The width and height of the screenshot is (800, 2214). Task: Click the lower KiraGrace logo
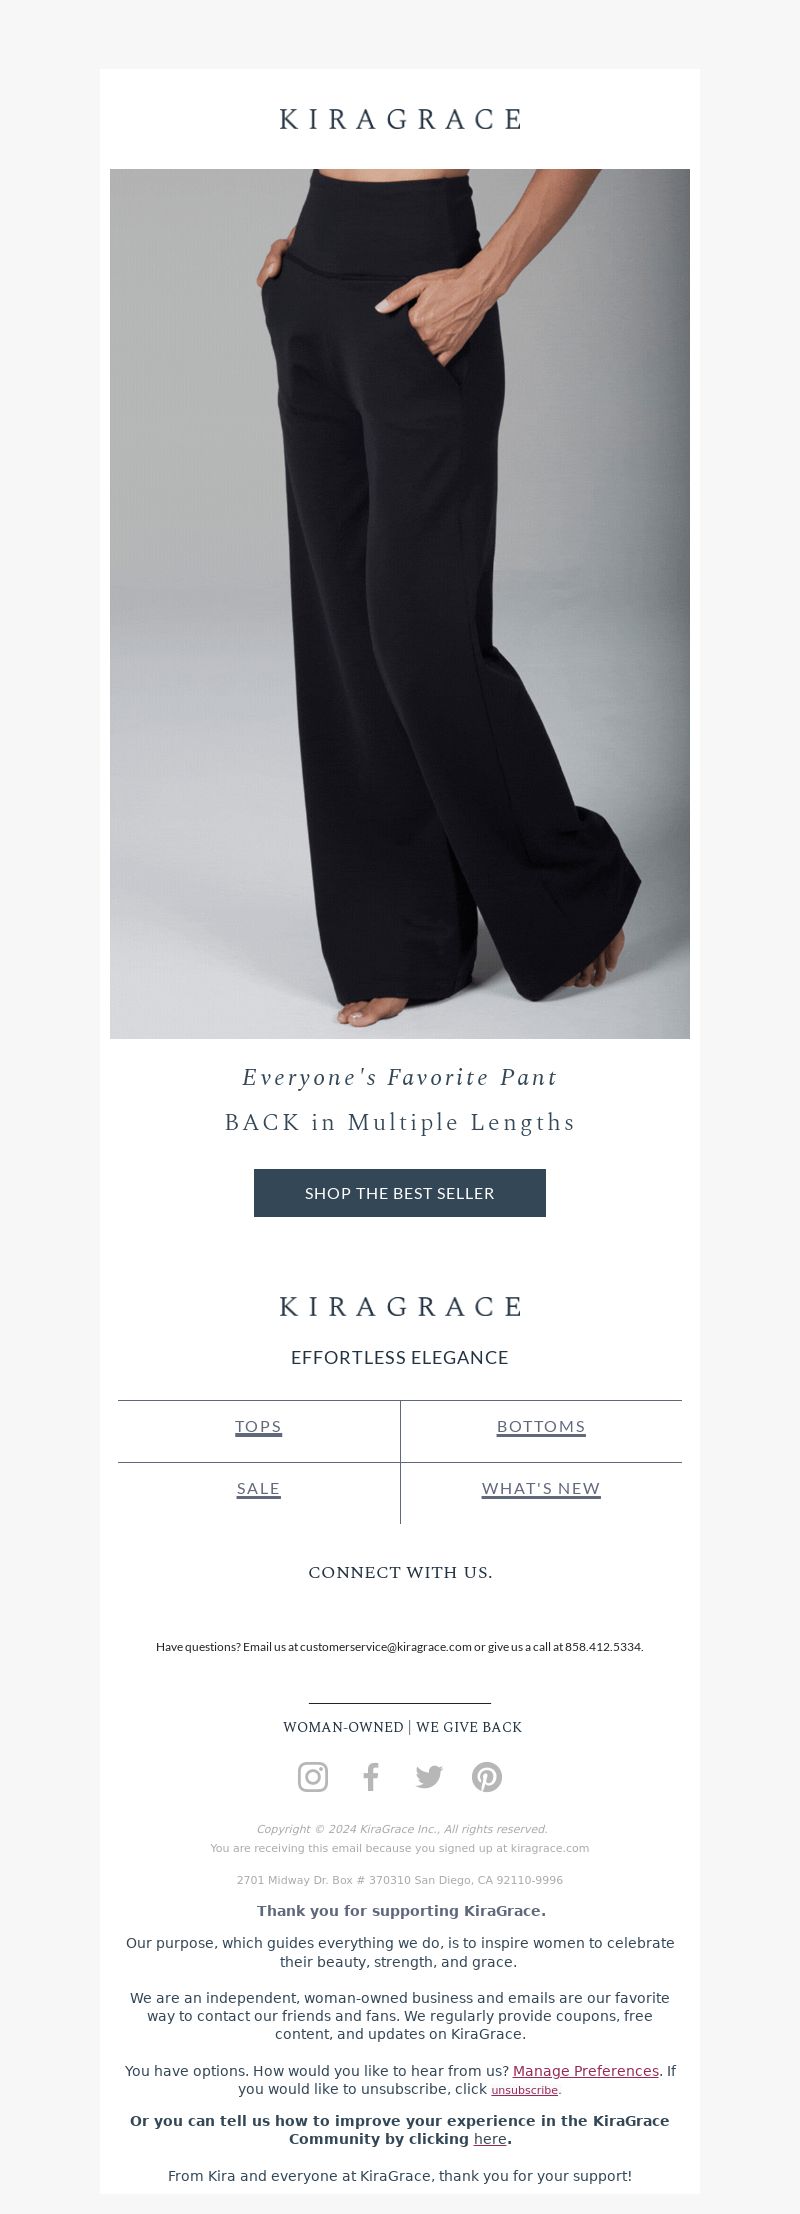pyautogui.click(x=400, y=1306)
